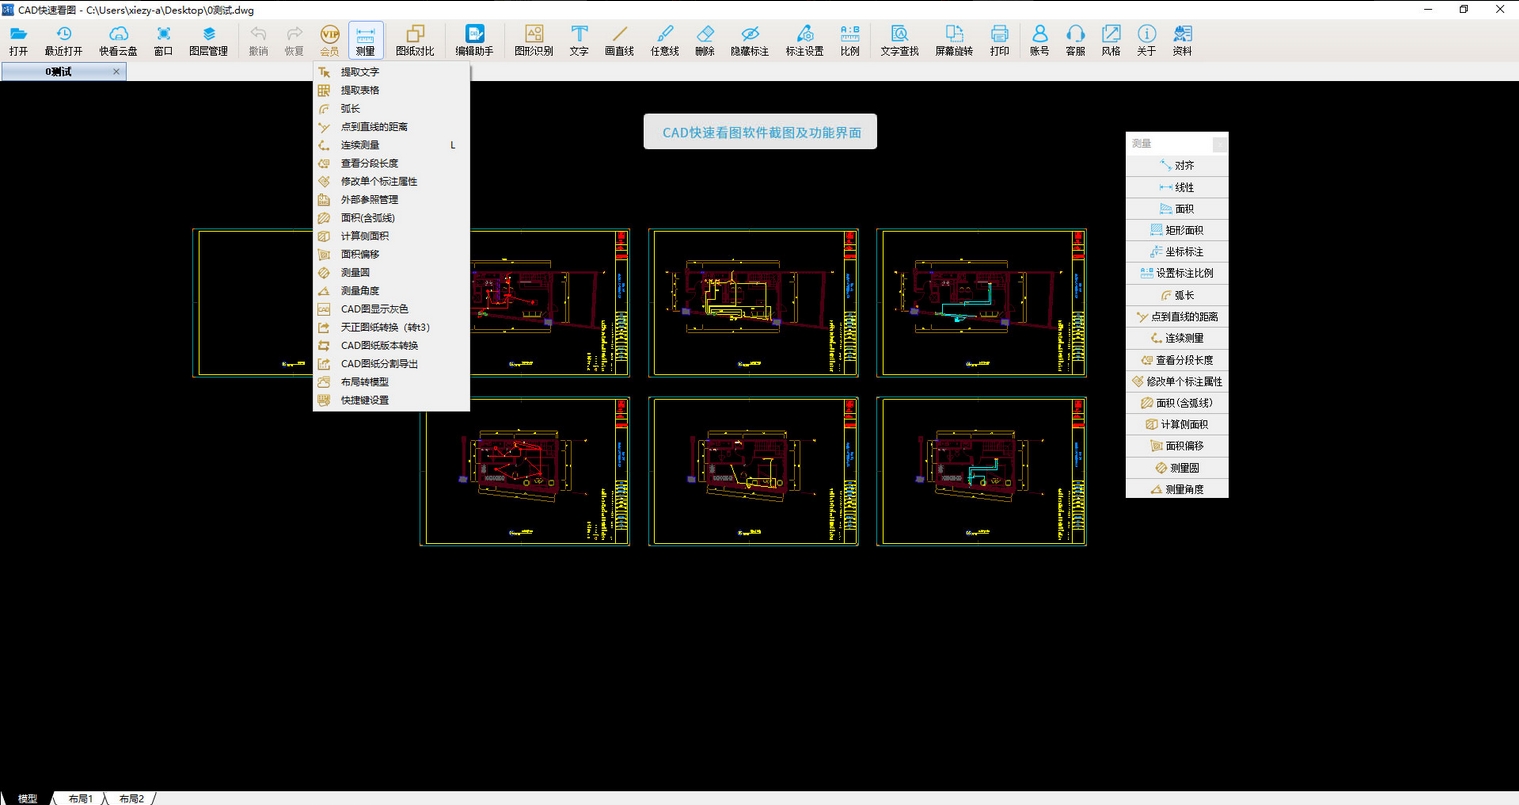The image size is (1519, 805).
Task: Click the 打印 print icon
Action: 999,41
